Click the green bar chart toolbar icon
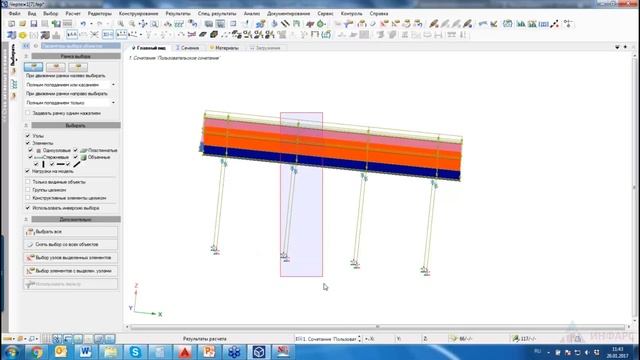The height and width of the screenshot is (360, 640). [x=521, y=24]
